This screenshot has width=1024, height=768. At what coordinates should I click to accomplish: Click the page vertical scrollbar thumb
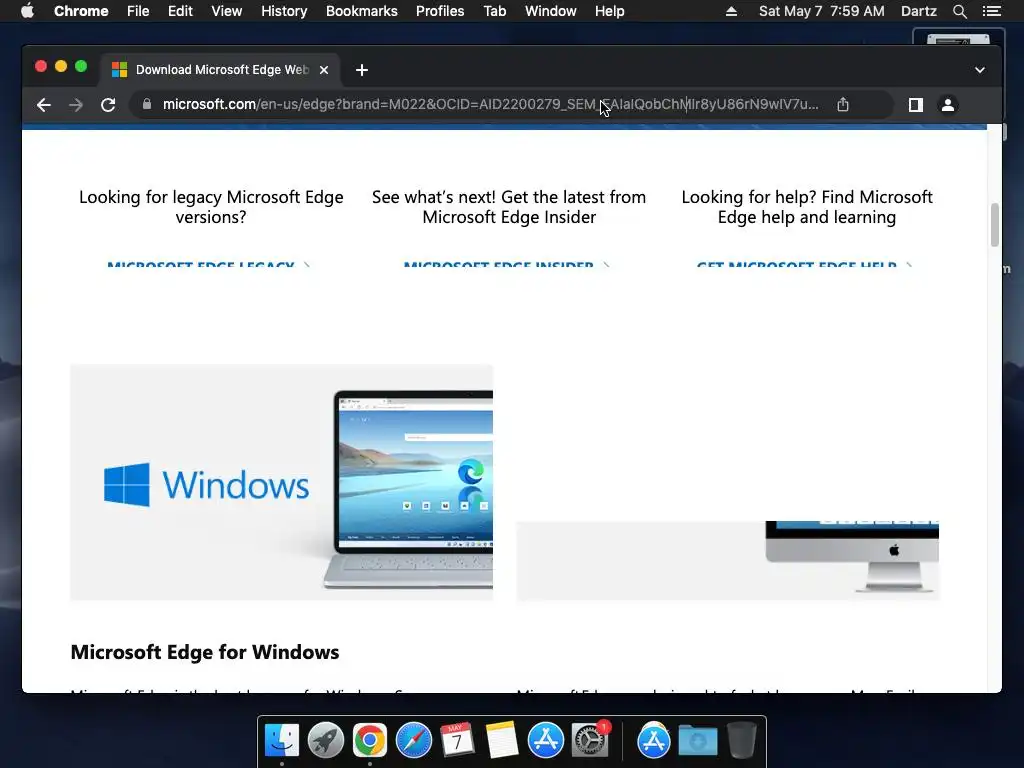click(x=995, y=225)
